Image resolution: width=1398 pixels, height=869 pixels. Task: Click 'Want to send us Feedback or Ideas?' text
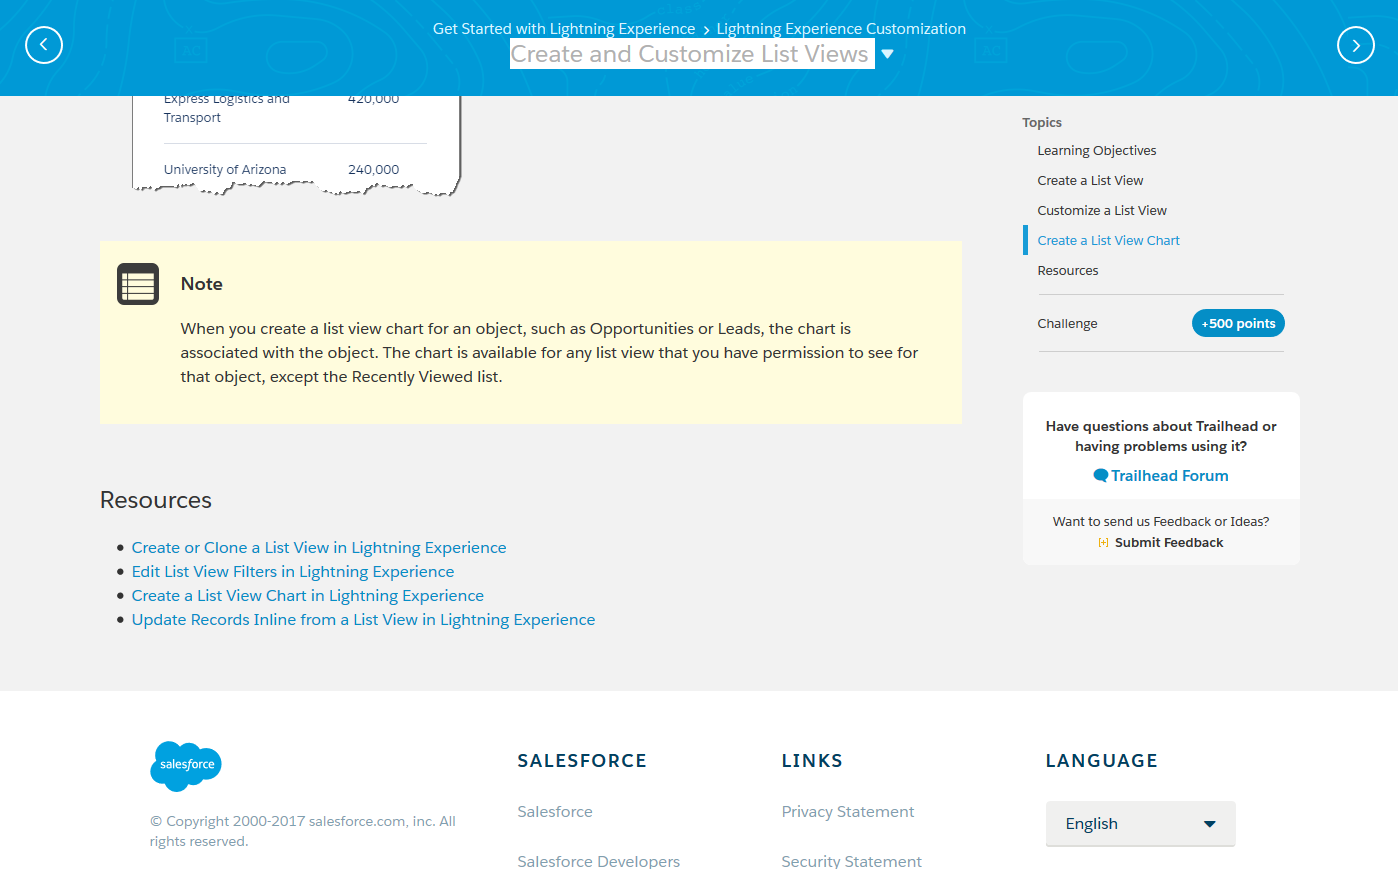pyautogui.click(x=1161, y=522)
